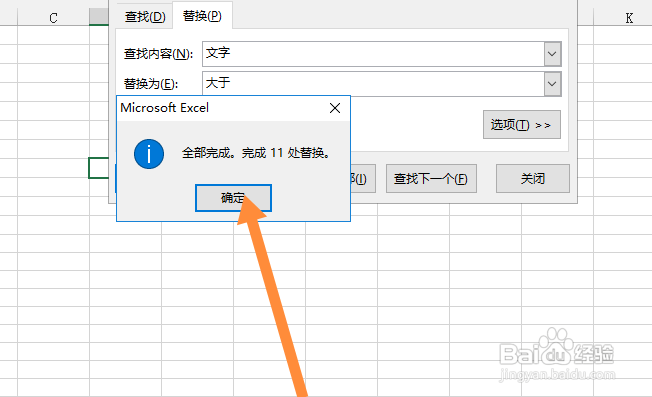Confirm the message with 确定 button

(x=233, y=198)
